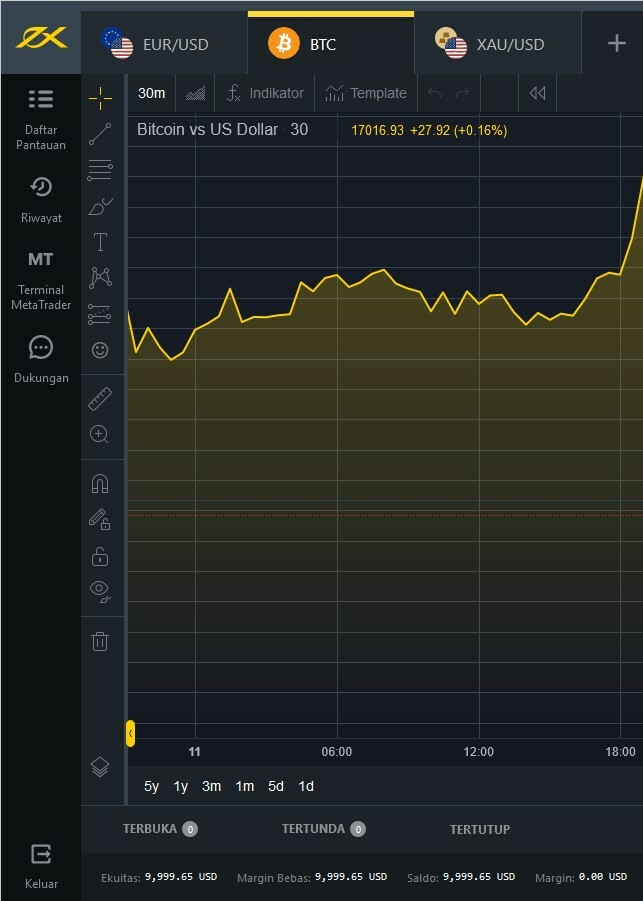Click Keluar to log out
The image size is (643, 901).
[41, 867]
